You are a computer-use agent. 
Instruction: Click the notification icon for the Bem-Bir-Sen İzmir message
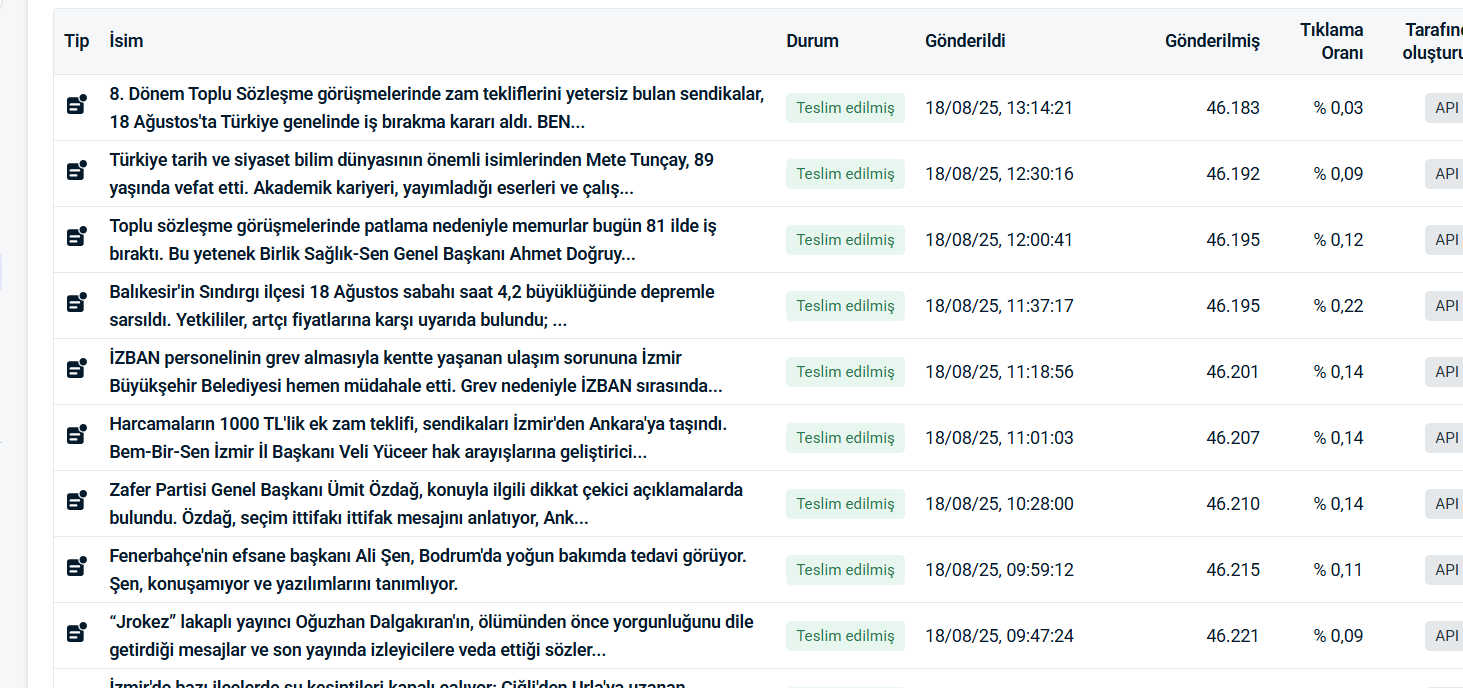[x=76, y=437]
